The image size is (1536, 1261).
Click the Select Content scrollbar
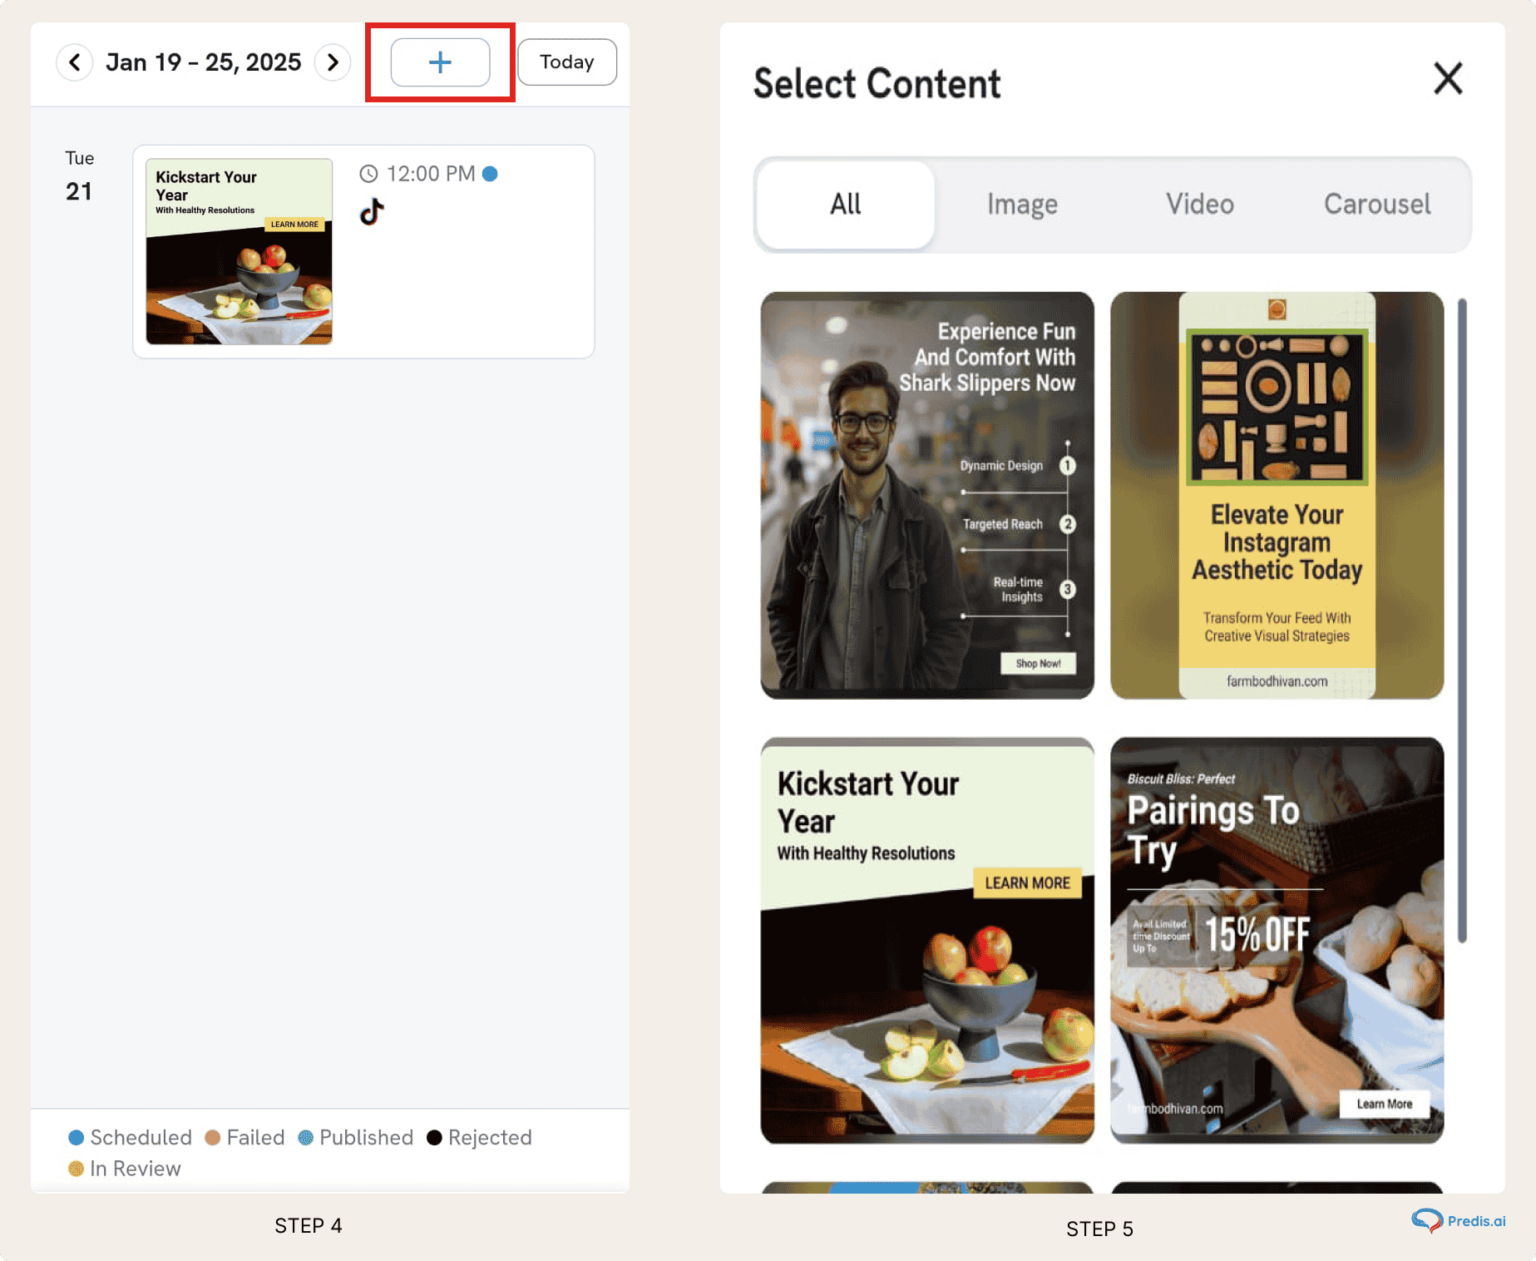pyautogui.click(x=1462, y=620)
